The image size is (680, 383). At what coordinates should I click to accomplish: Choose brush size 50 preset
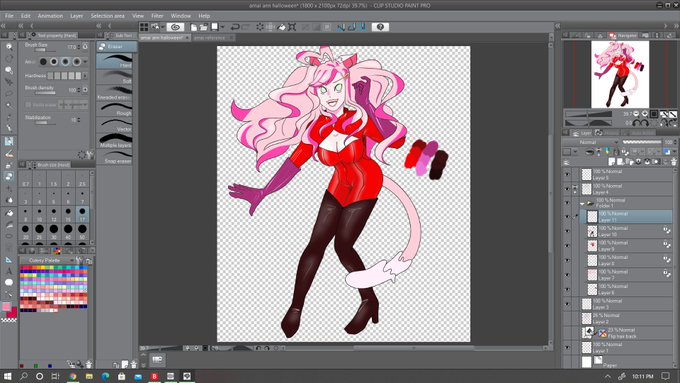click(x=82, y=231)
